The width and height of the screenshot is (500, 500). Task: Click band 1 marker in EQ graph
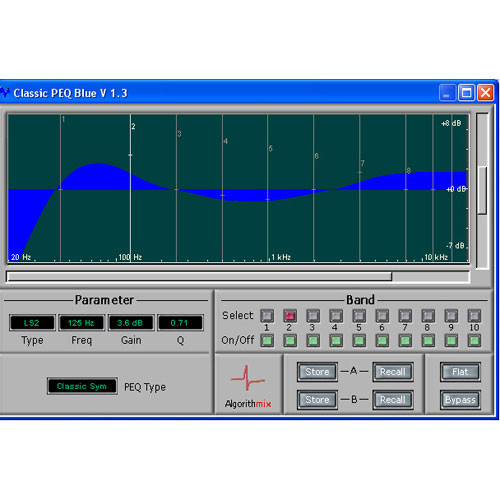pyautogui.click(x=60, y=189)
